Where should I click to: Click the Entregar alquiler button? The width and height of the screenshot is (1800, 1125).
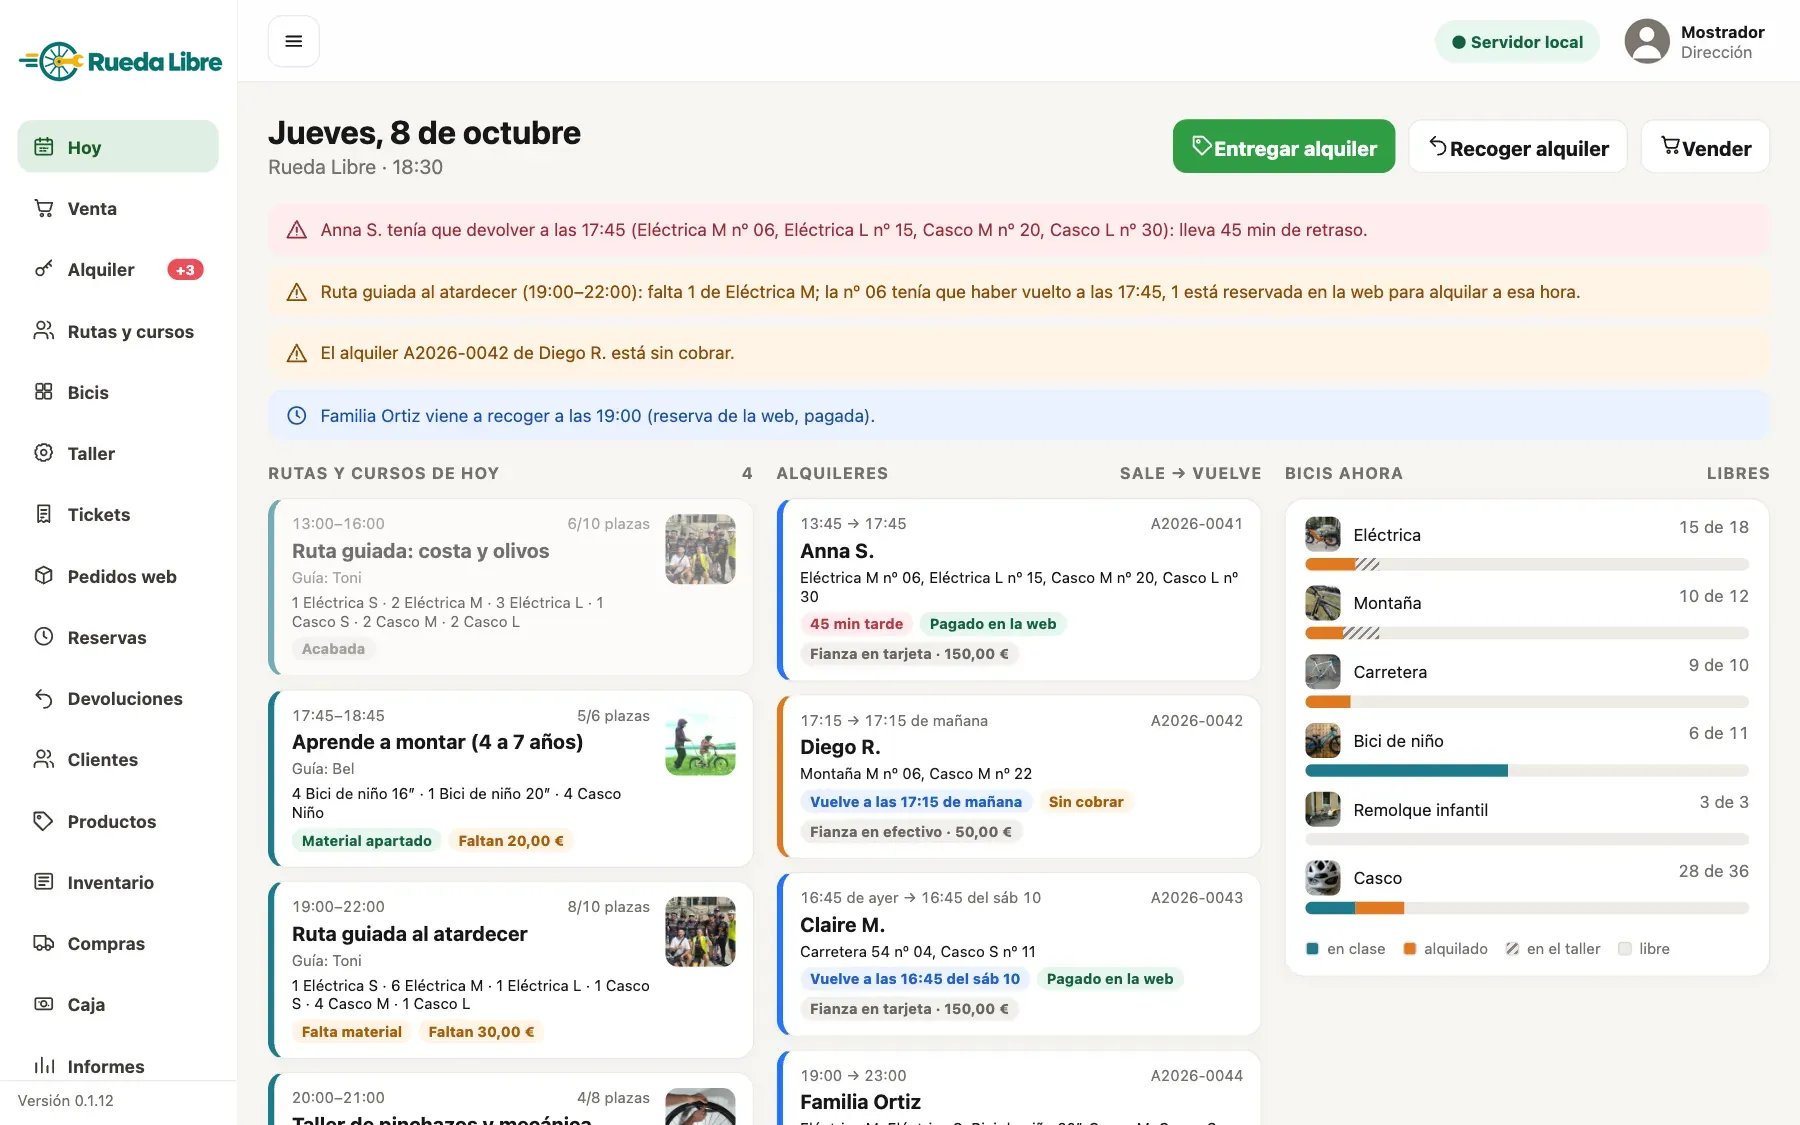(1284, 147)
